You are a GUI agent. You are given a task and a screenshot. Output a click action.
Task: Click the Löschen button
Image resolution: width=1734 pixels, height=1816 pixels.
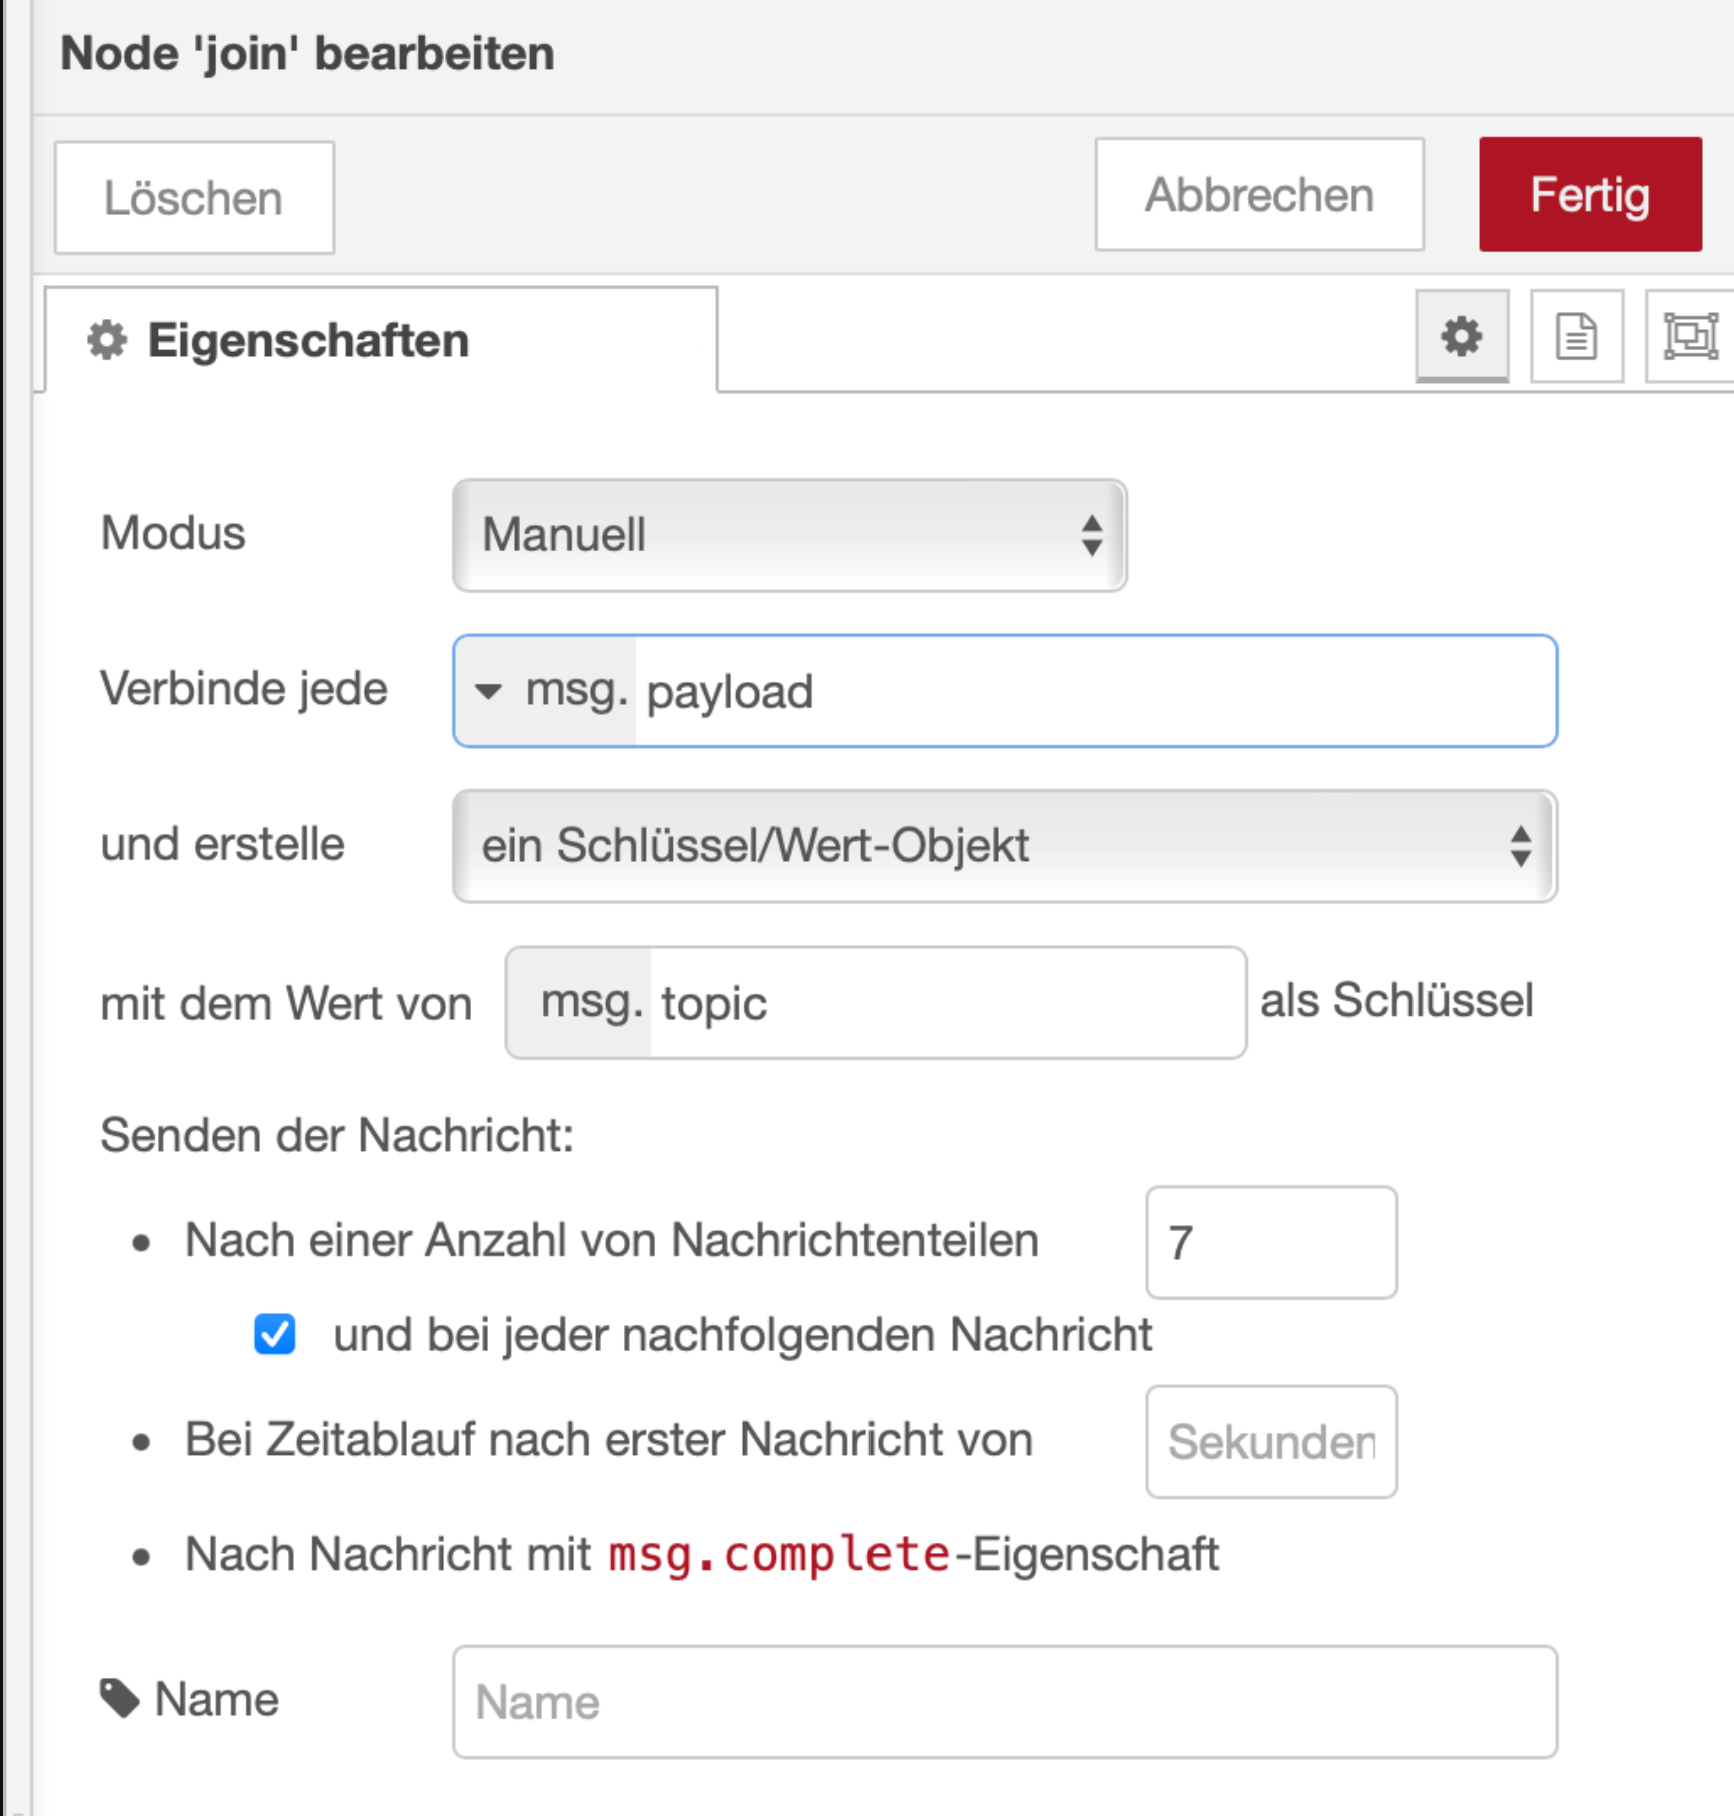194,198
